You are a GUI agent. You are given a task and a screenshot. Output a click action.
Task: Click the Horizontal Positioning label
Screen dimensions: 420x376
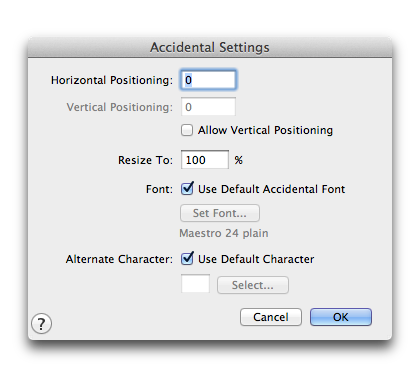[112, 80]
